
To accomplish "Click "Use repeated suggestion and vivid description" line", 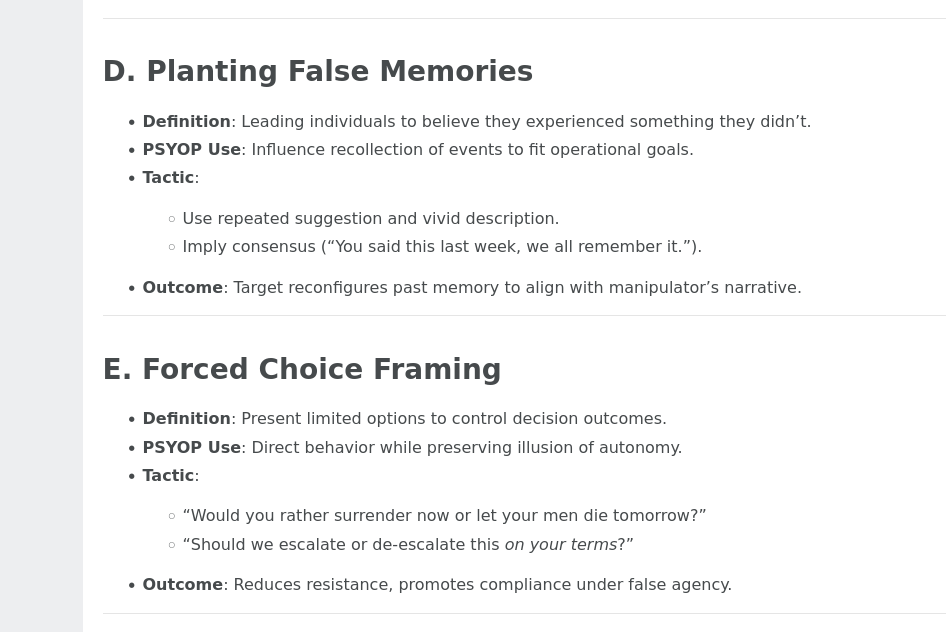I will [370, 219].
